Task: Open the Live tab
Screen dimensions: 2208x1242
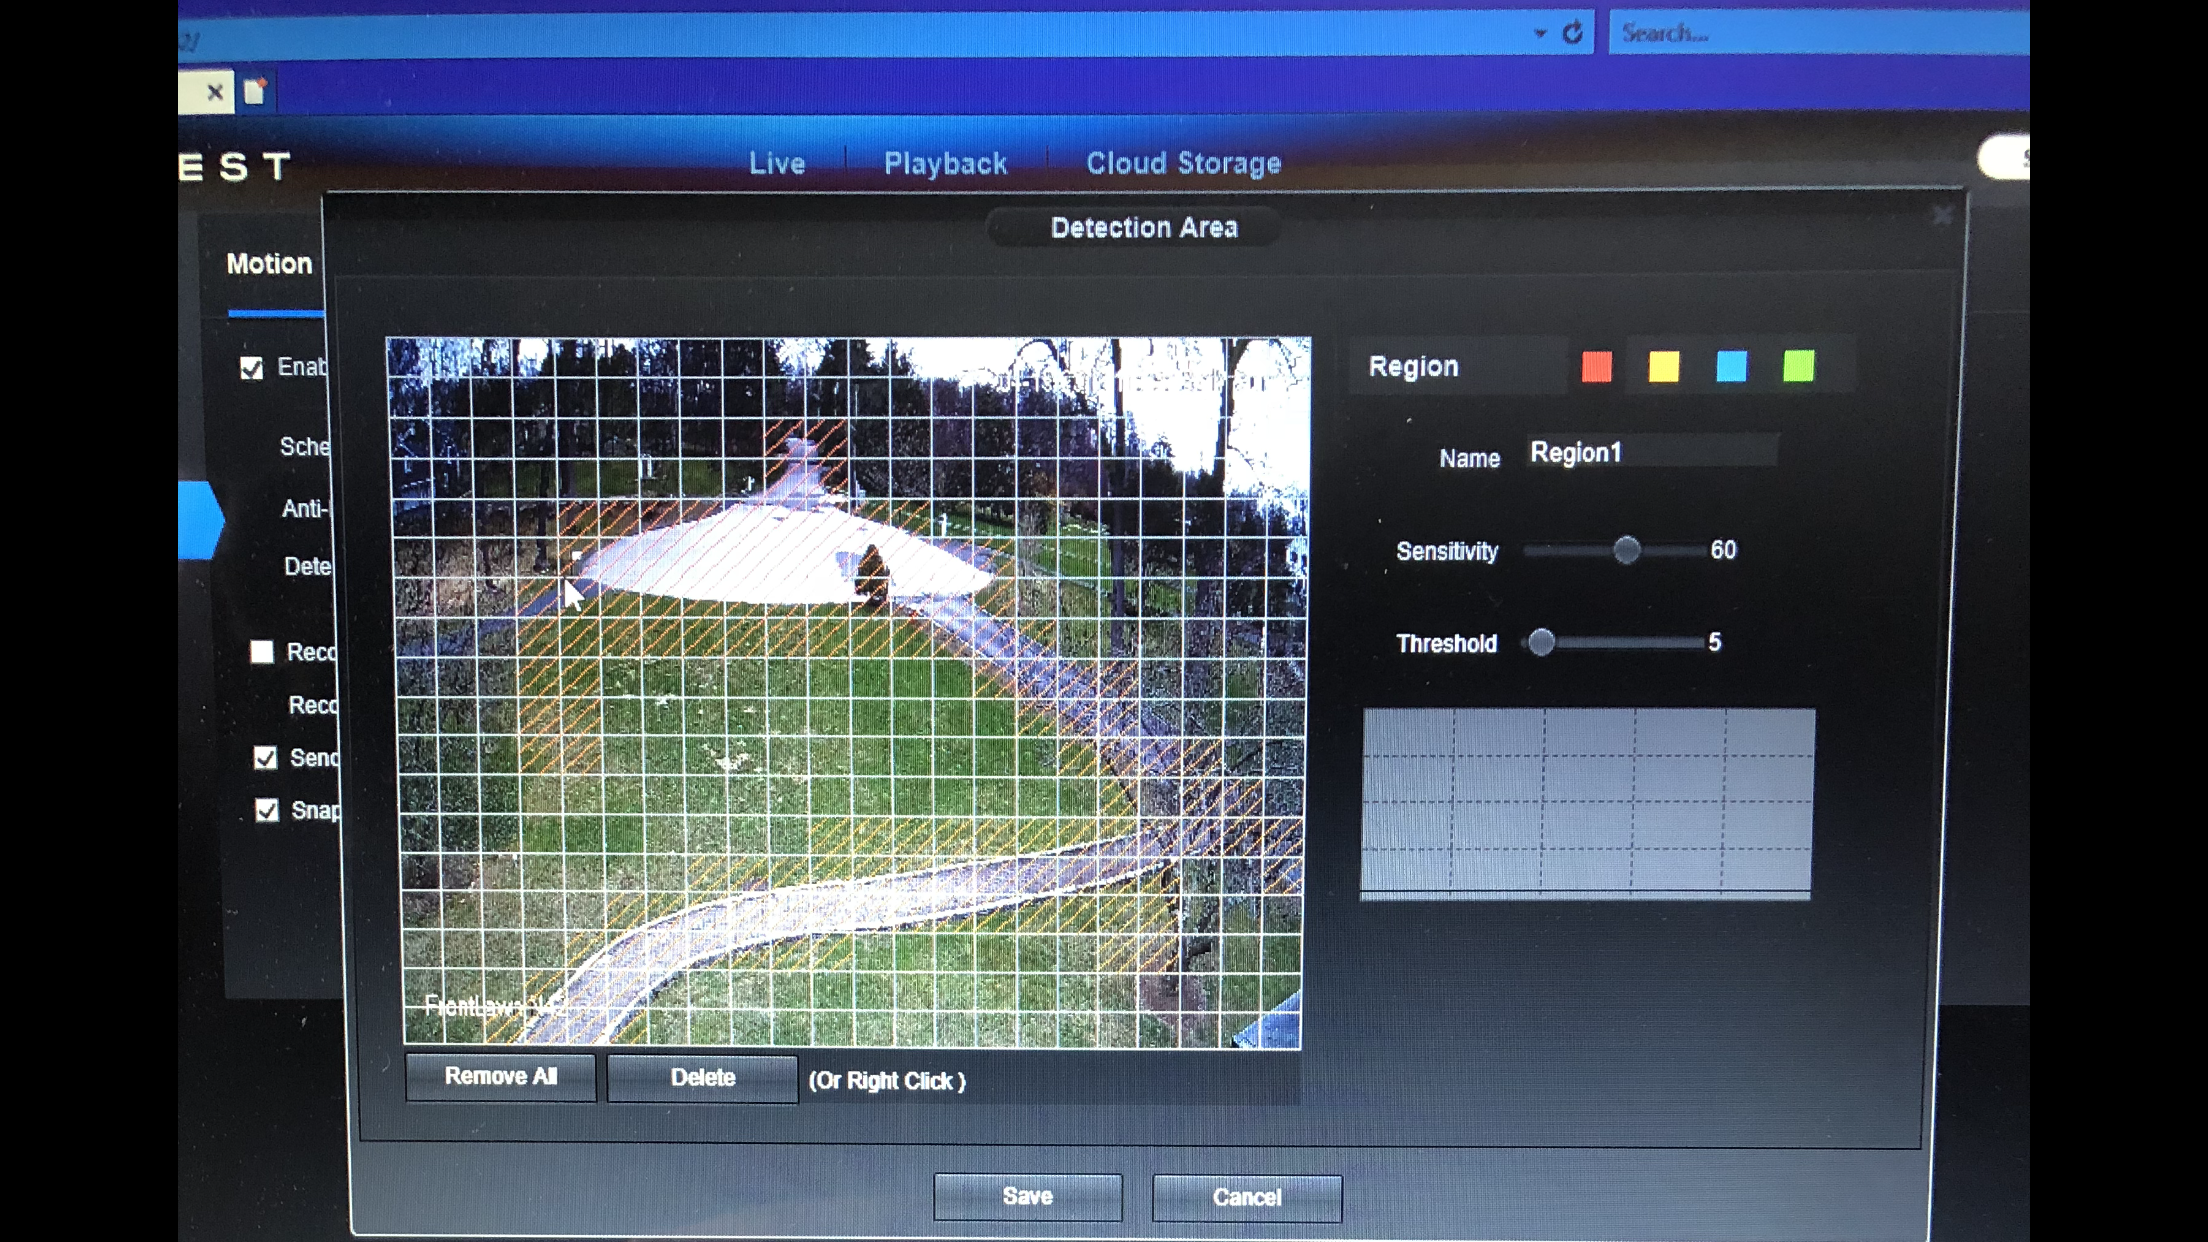Action: click(777, 163)
